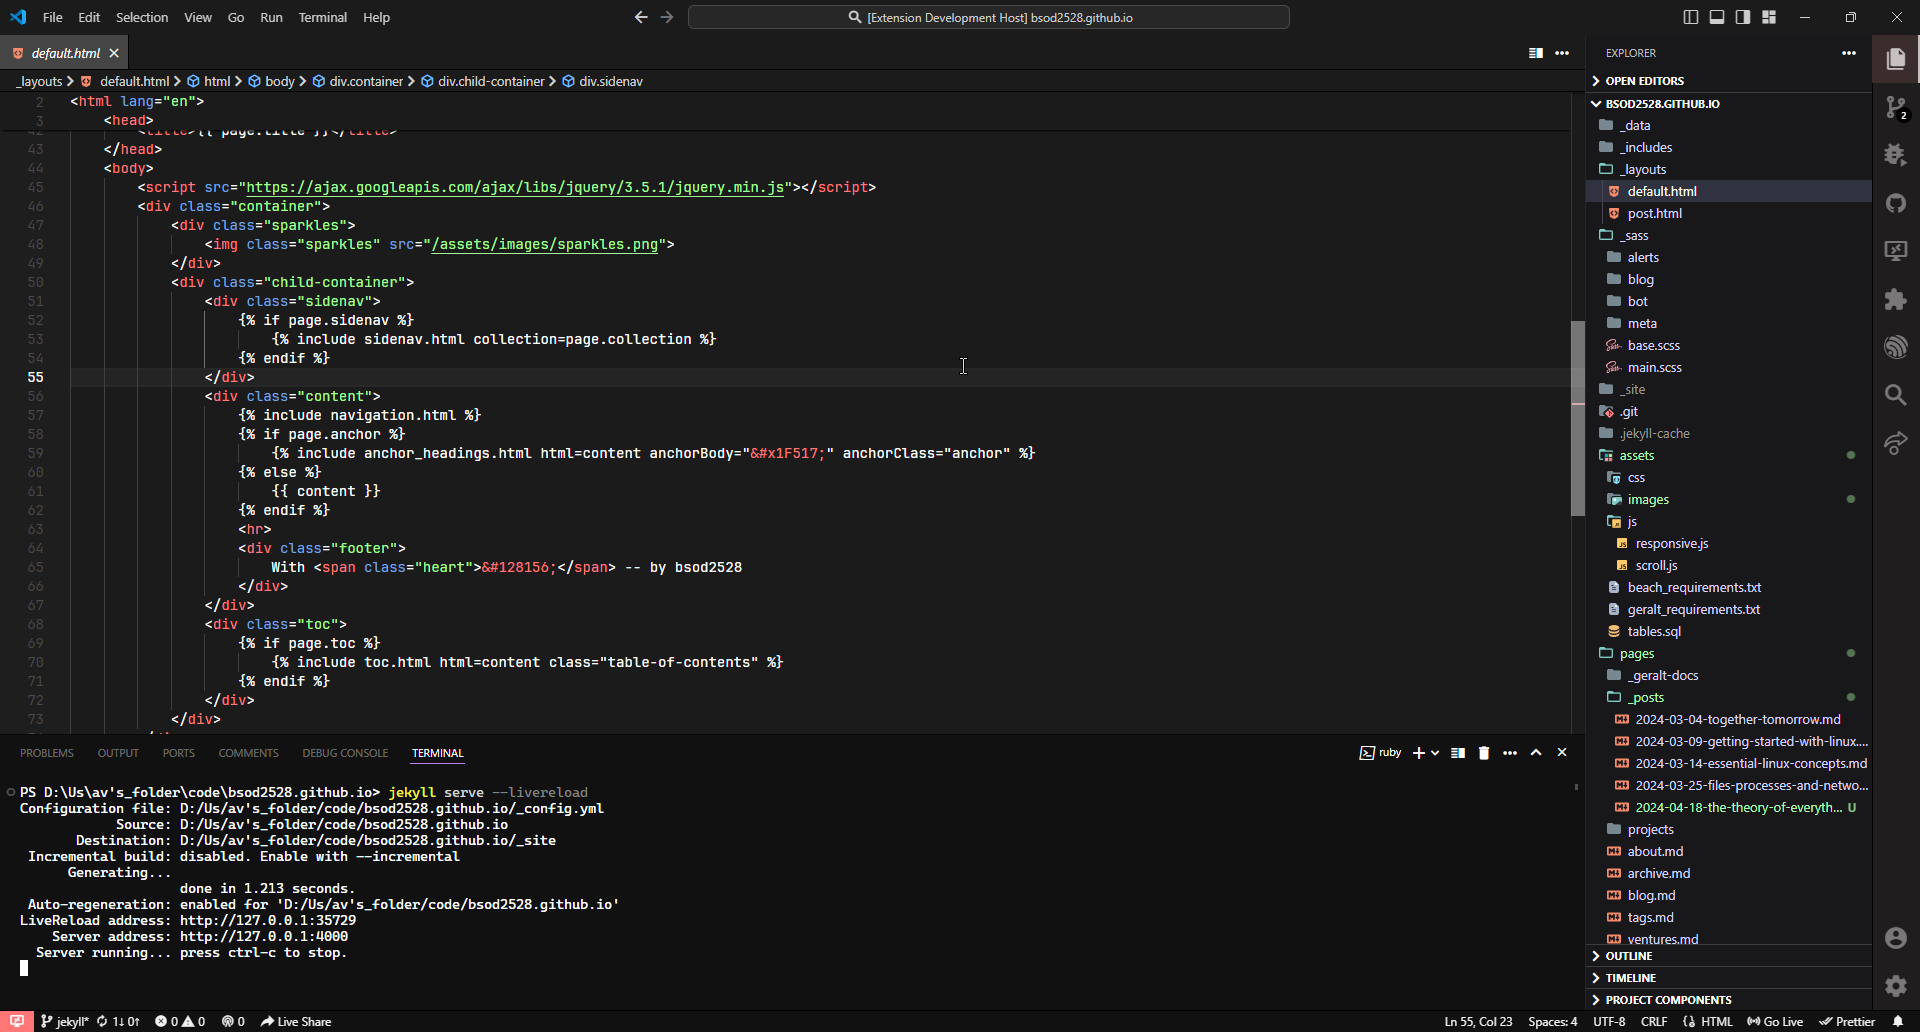Switch to the Debug Console tab
Viewport: 1920px width, 1032px height.
(x=345, y=753)
